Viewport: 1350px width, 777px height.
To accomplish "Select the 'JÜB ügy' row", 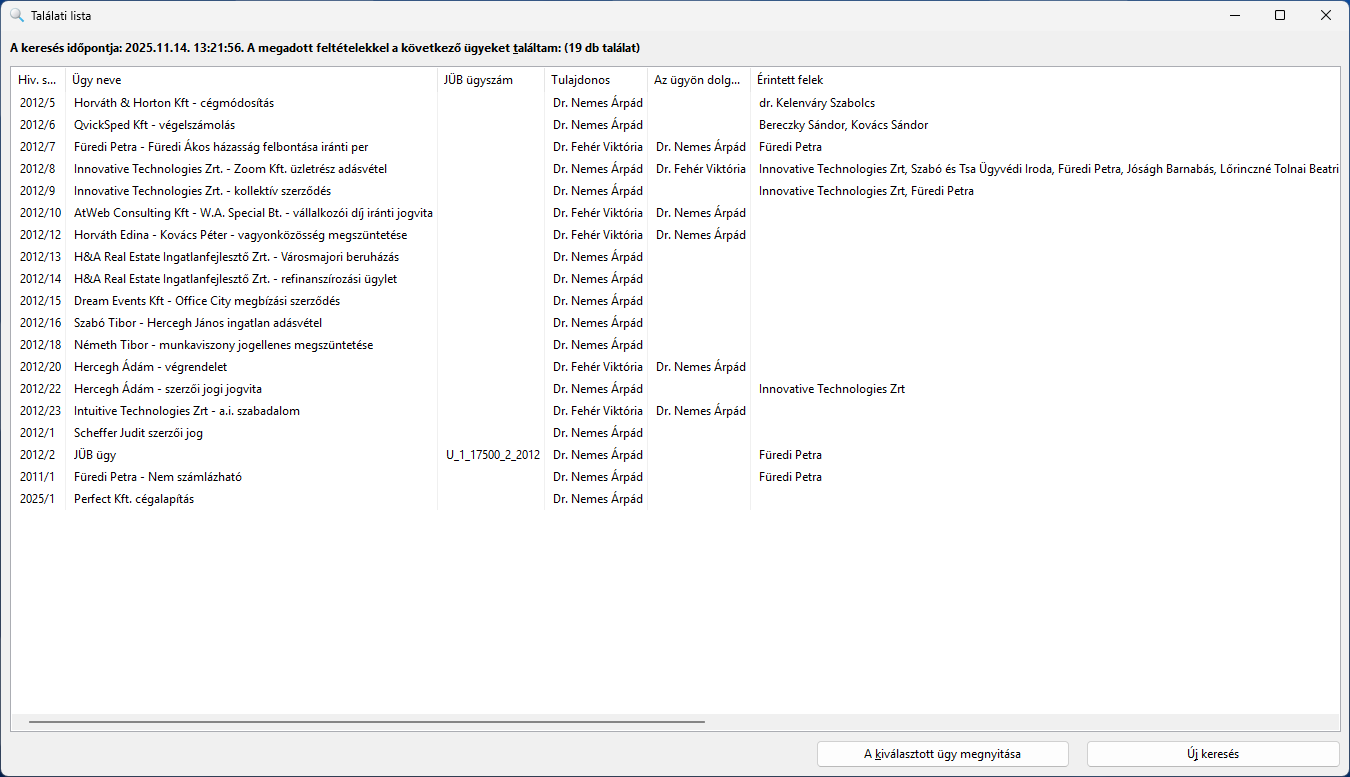I will tap(95, 455).
